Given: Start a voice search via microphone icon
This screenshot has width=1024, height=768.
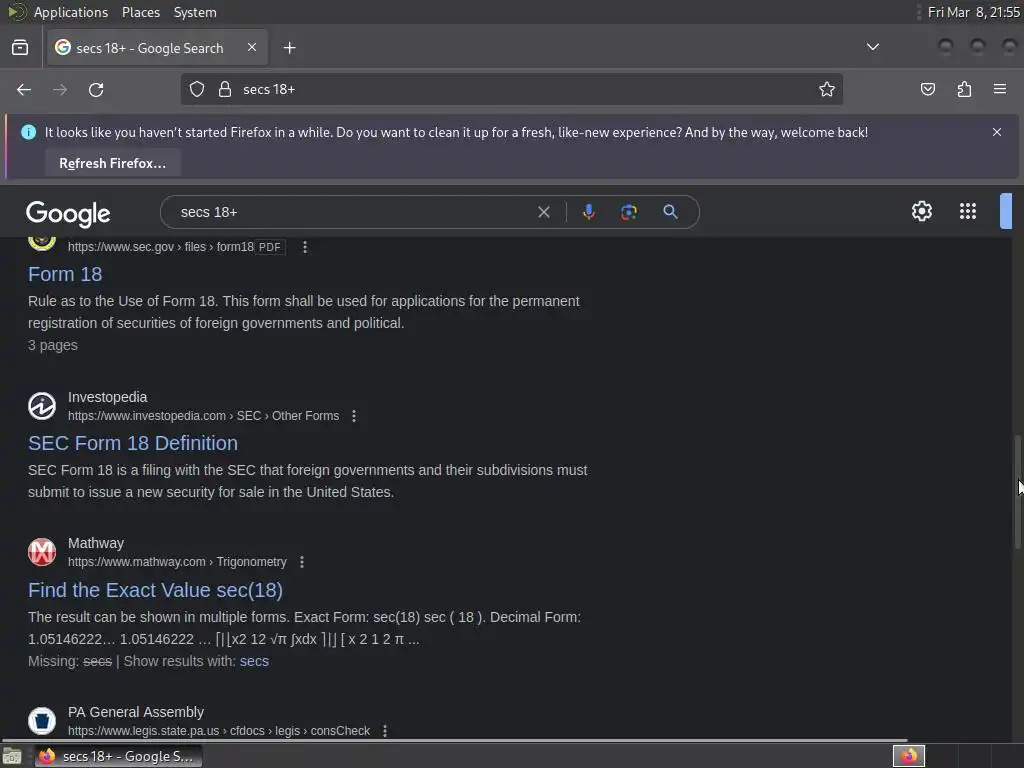Looking at the screenshot, I should pyautogui.click(x=588, y=212).
